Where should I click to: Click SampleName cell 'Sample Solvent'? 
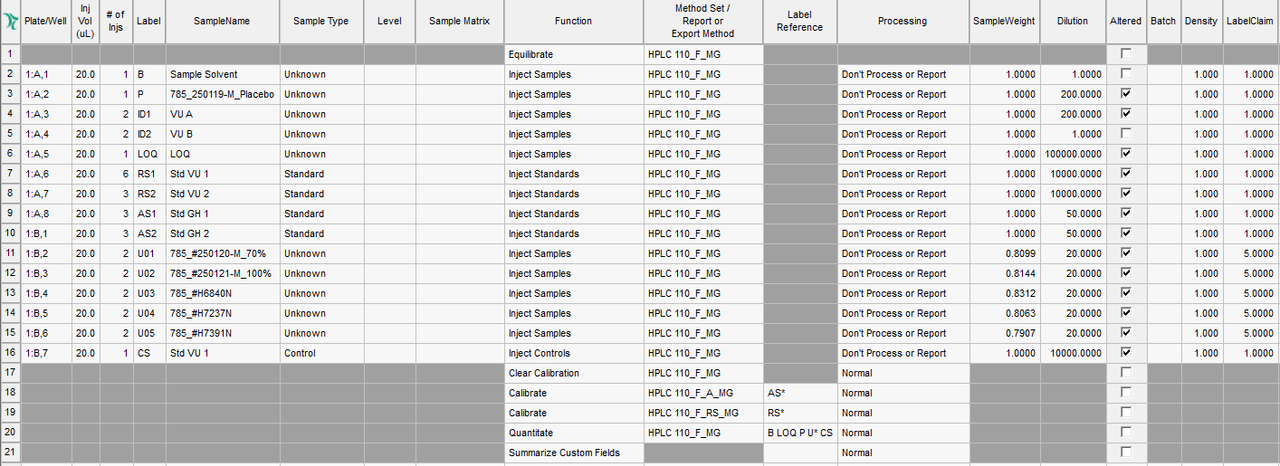[223, 74]
